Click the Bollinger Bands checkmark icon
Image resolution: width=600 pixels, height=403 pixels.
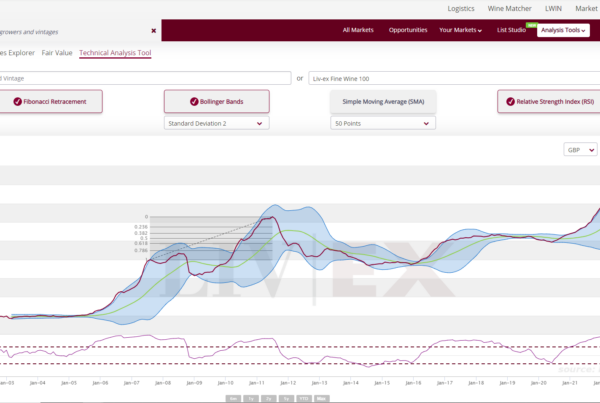coord(194,101)
